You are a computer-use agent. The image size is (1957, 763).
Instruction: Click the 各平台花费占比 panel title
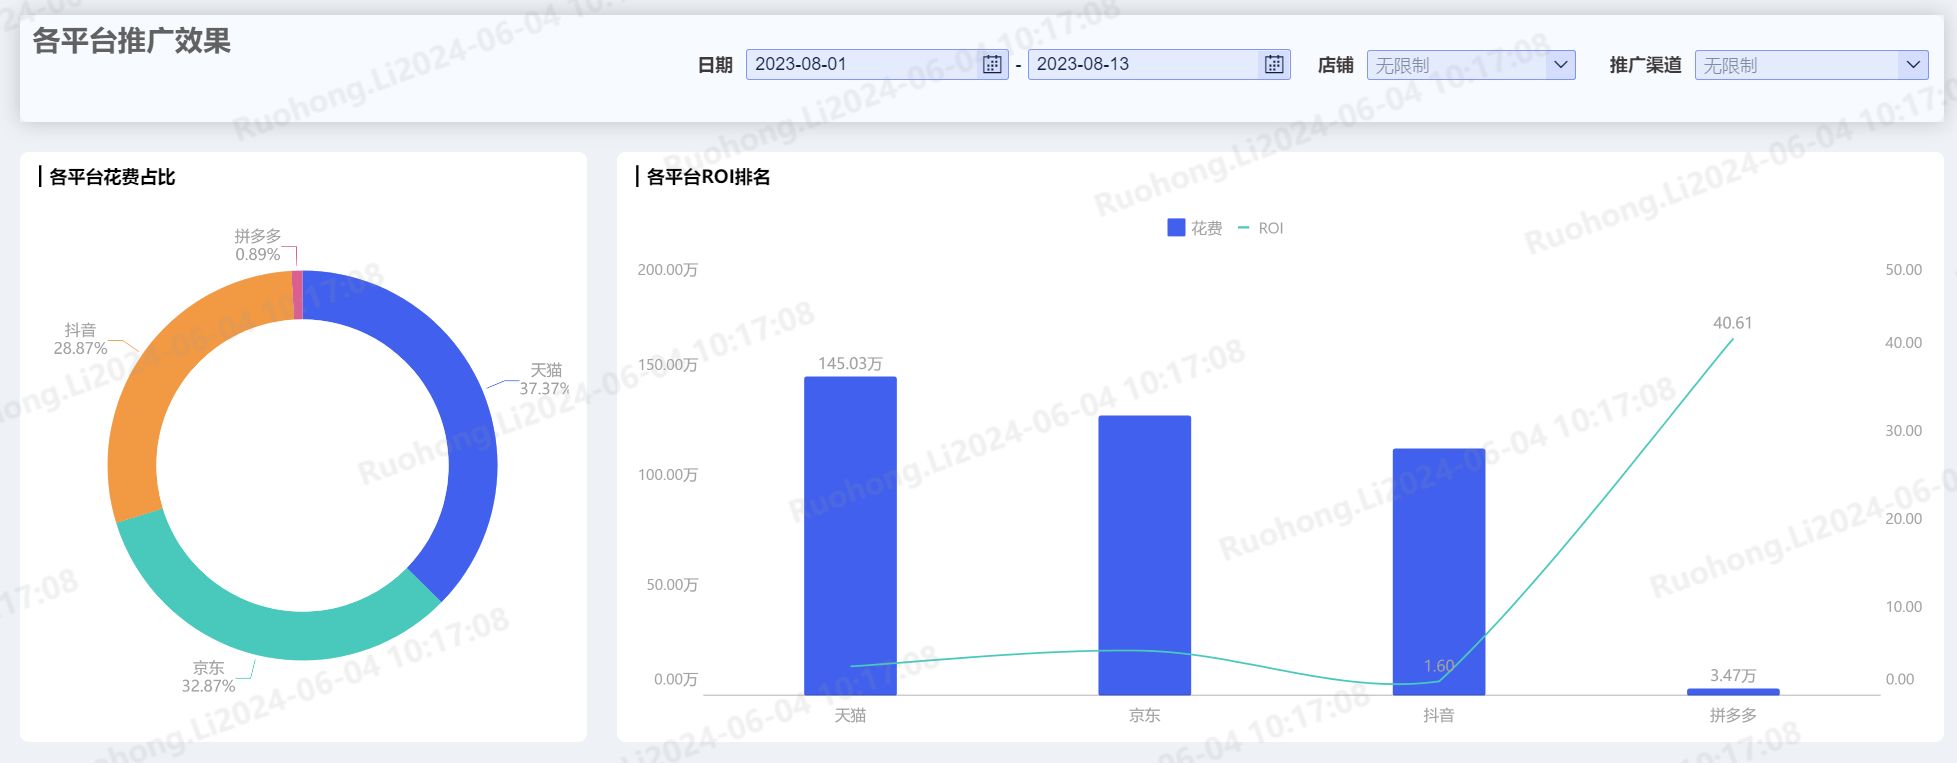pyautogui.click(x=112, y=177)
